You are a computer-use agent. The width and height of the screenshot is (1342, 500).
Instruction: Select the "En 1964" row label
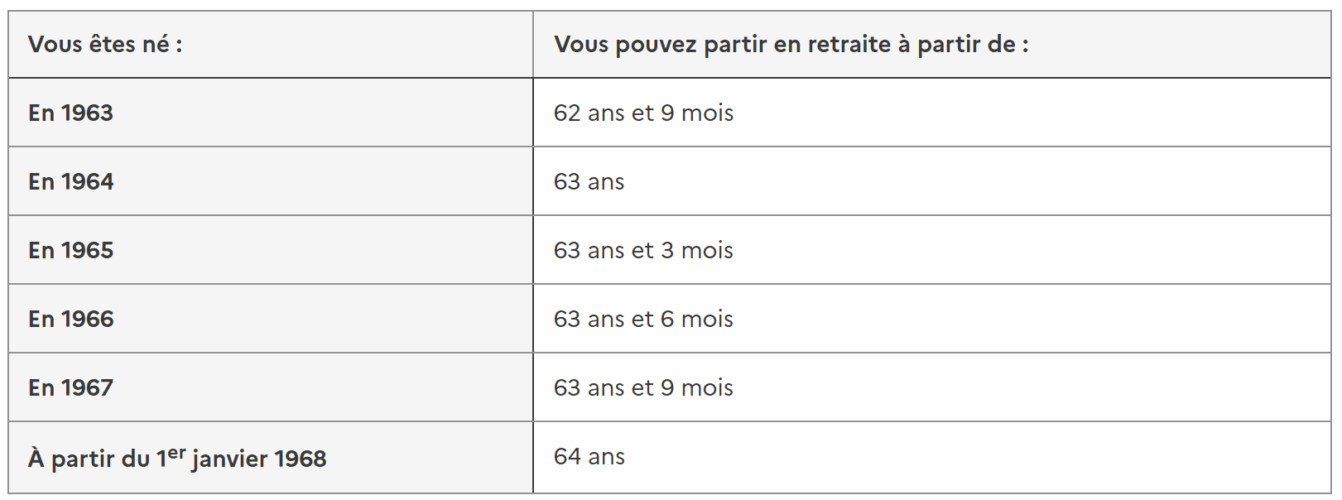point(69,182)
